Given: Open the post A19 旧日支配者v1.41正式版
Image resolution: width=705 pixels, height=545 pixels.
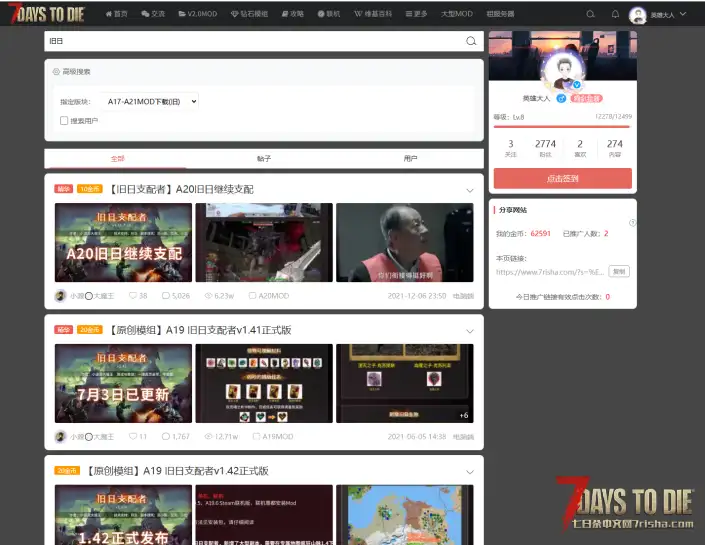Looking at the screenshot, I should click(x=201, y=330).
